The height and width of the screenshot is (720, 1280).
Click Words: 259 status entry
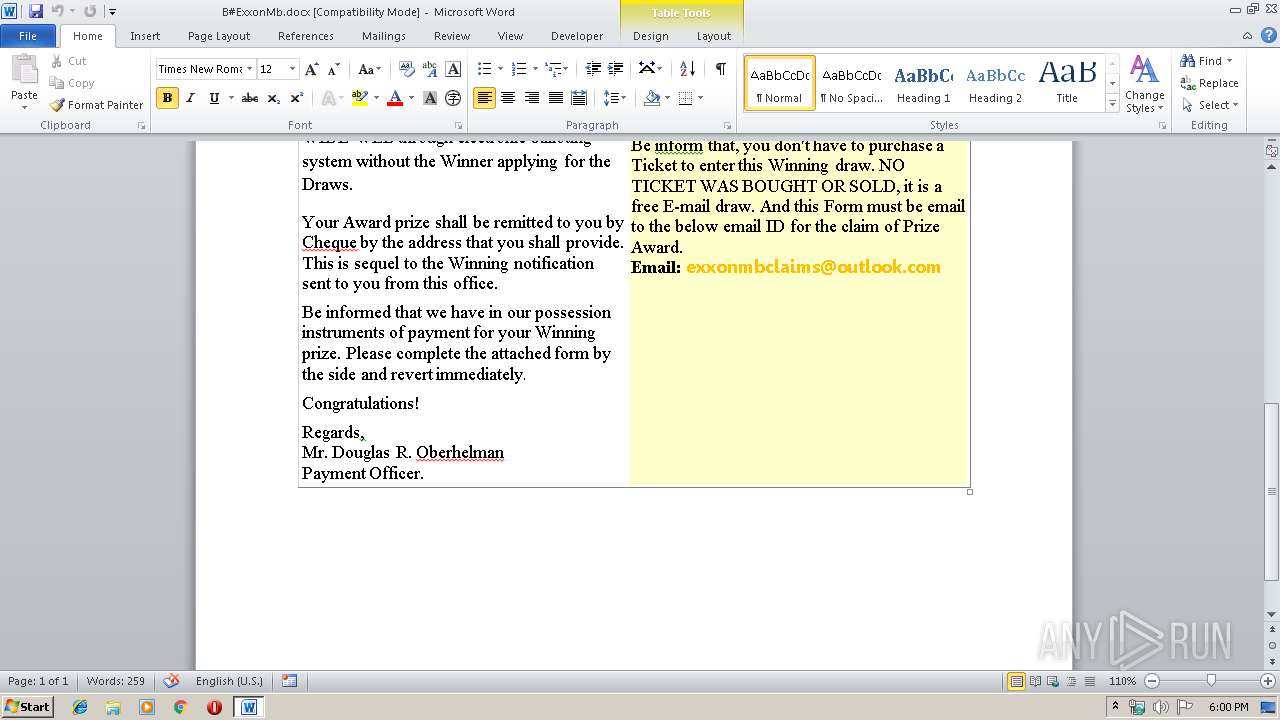[115, 681]
